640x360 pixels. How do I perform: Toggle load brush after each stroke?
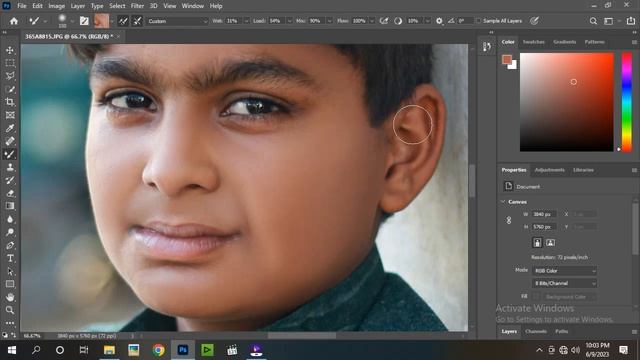[123, 21]
